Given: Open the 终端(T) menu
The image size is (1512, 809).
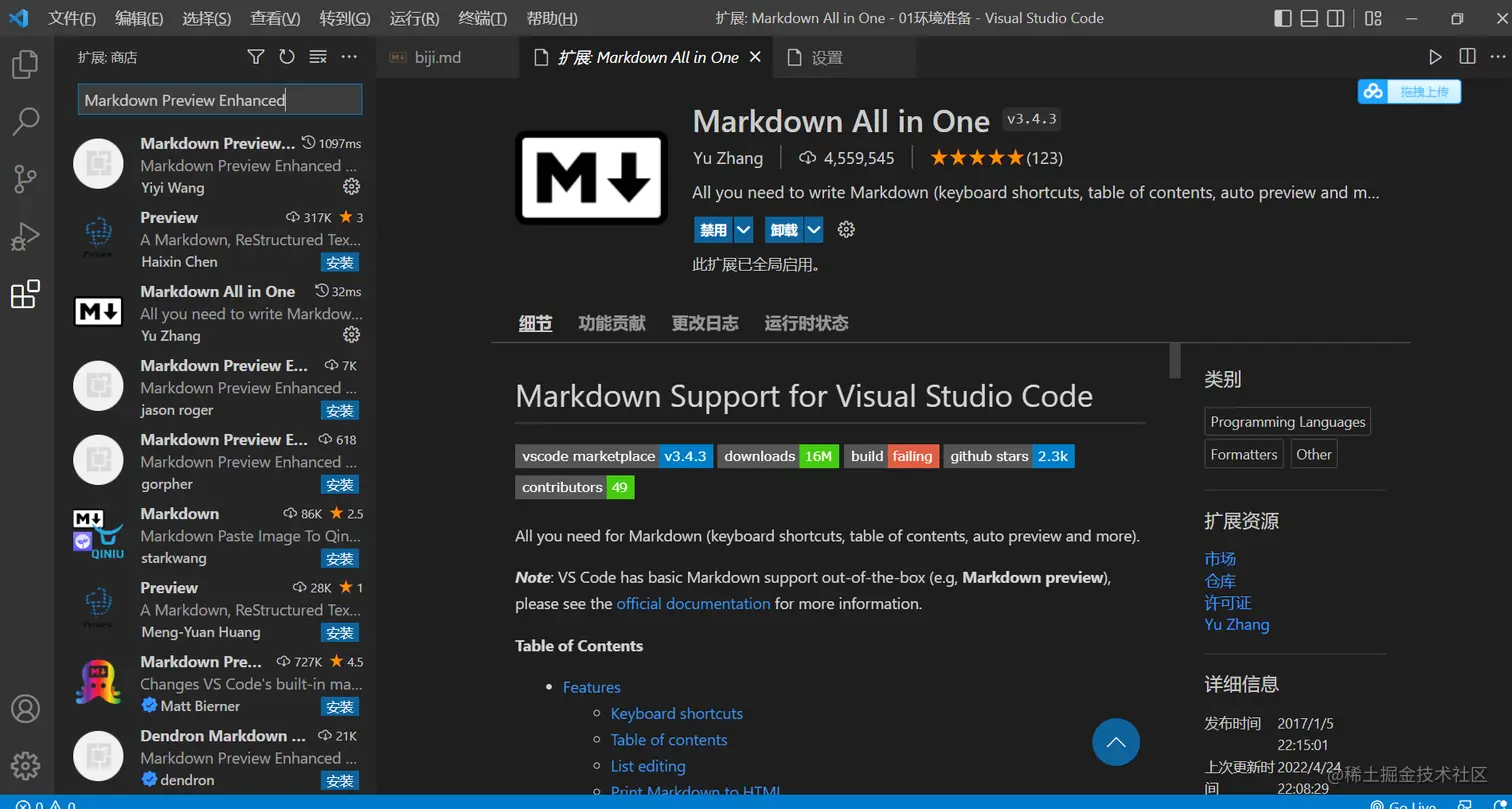Looking at the screenshot, I should 482,18.
